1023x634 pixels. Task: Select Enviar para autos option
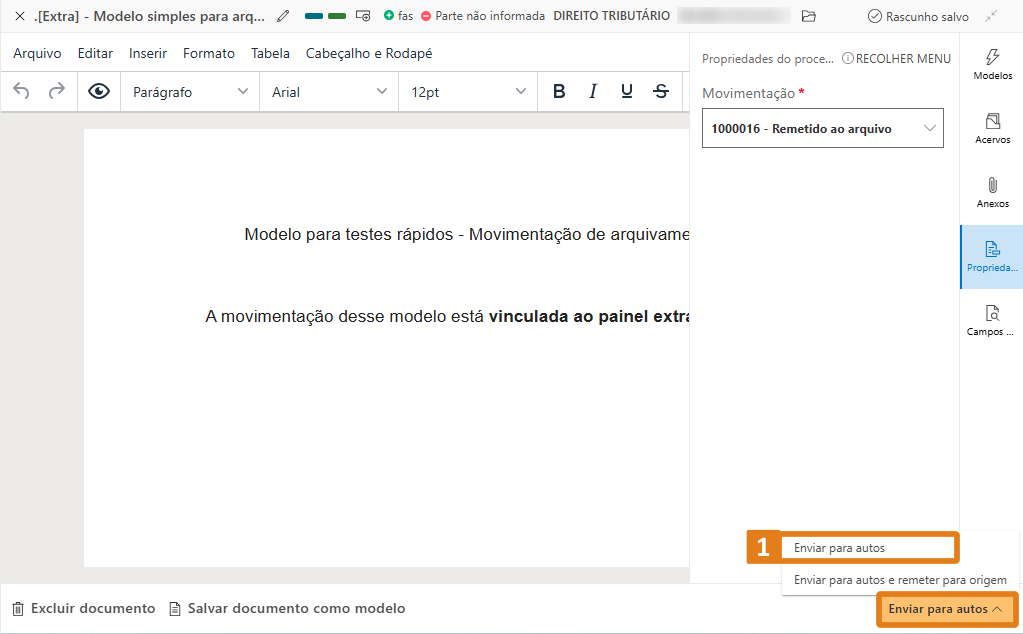pyautogui.click(x=868, y=547)
